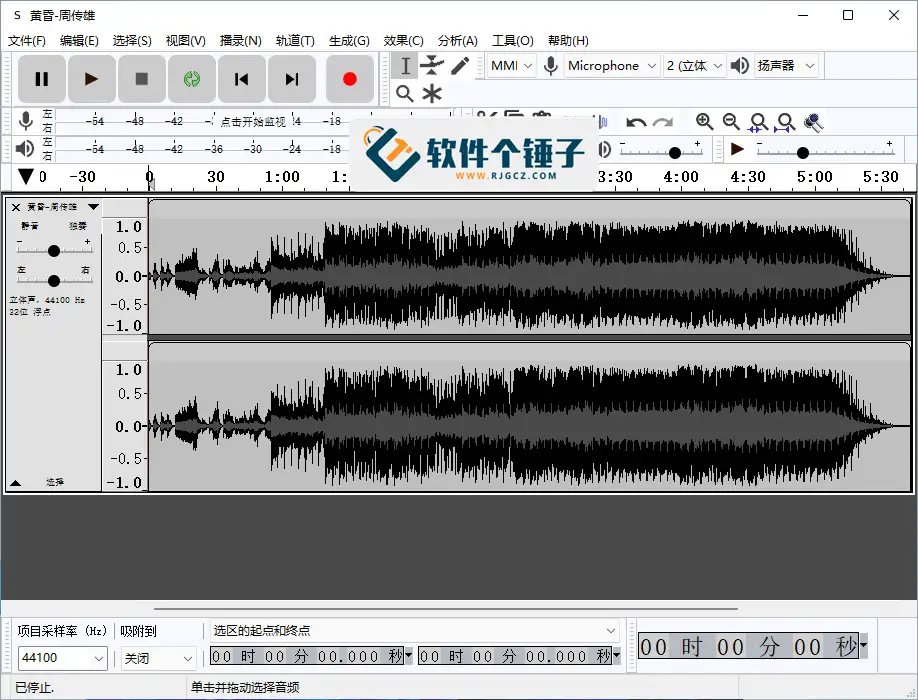Open the 效果 menu
Image resolution: width=918 pixels, height=700 pixels.
(403, 40)
